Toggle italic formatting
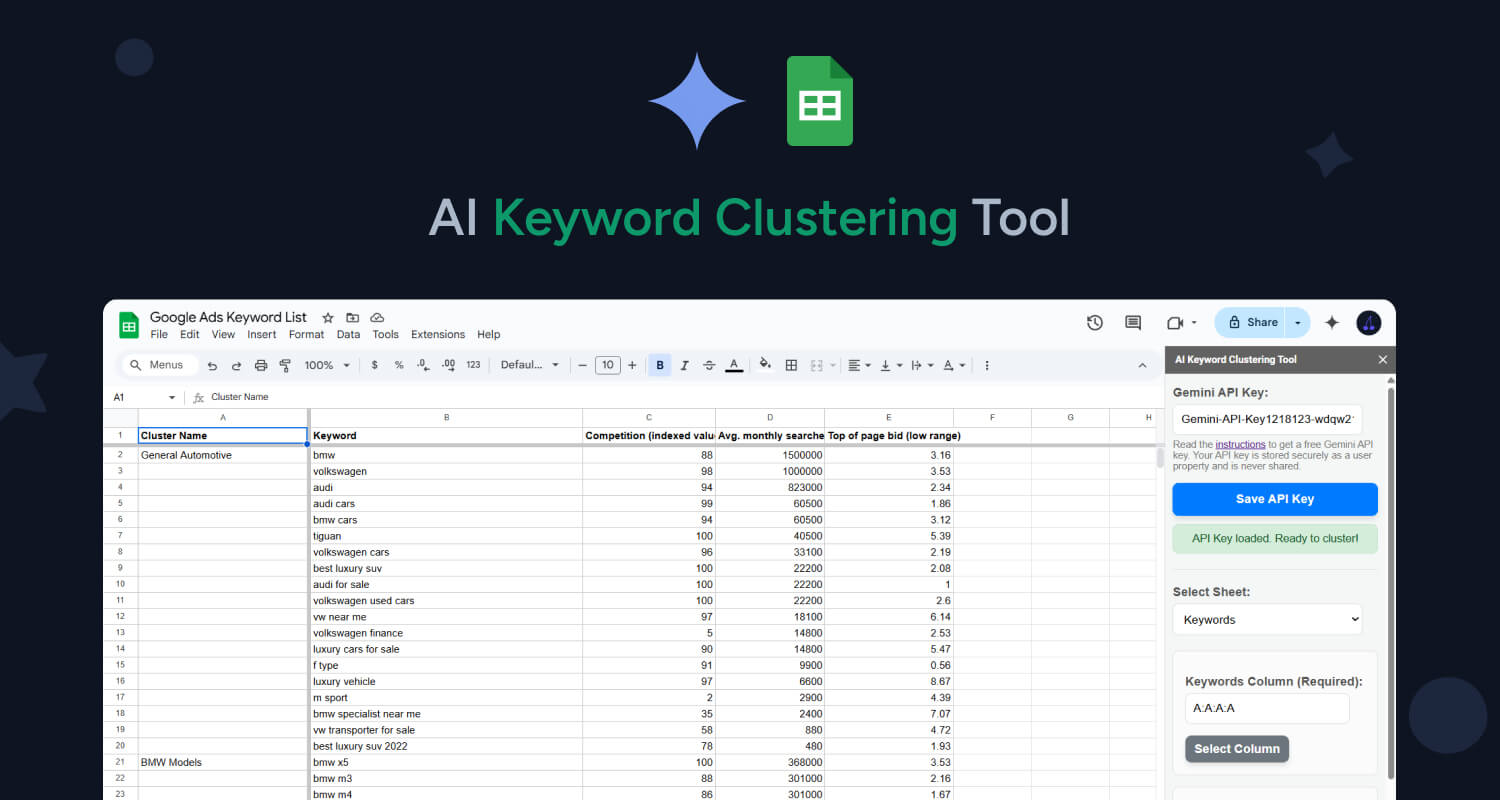 click(685, 366)
